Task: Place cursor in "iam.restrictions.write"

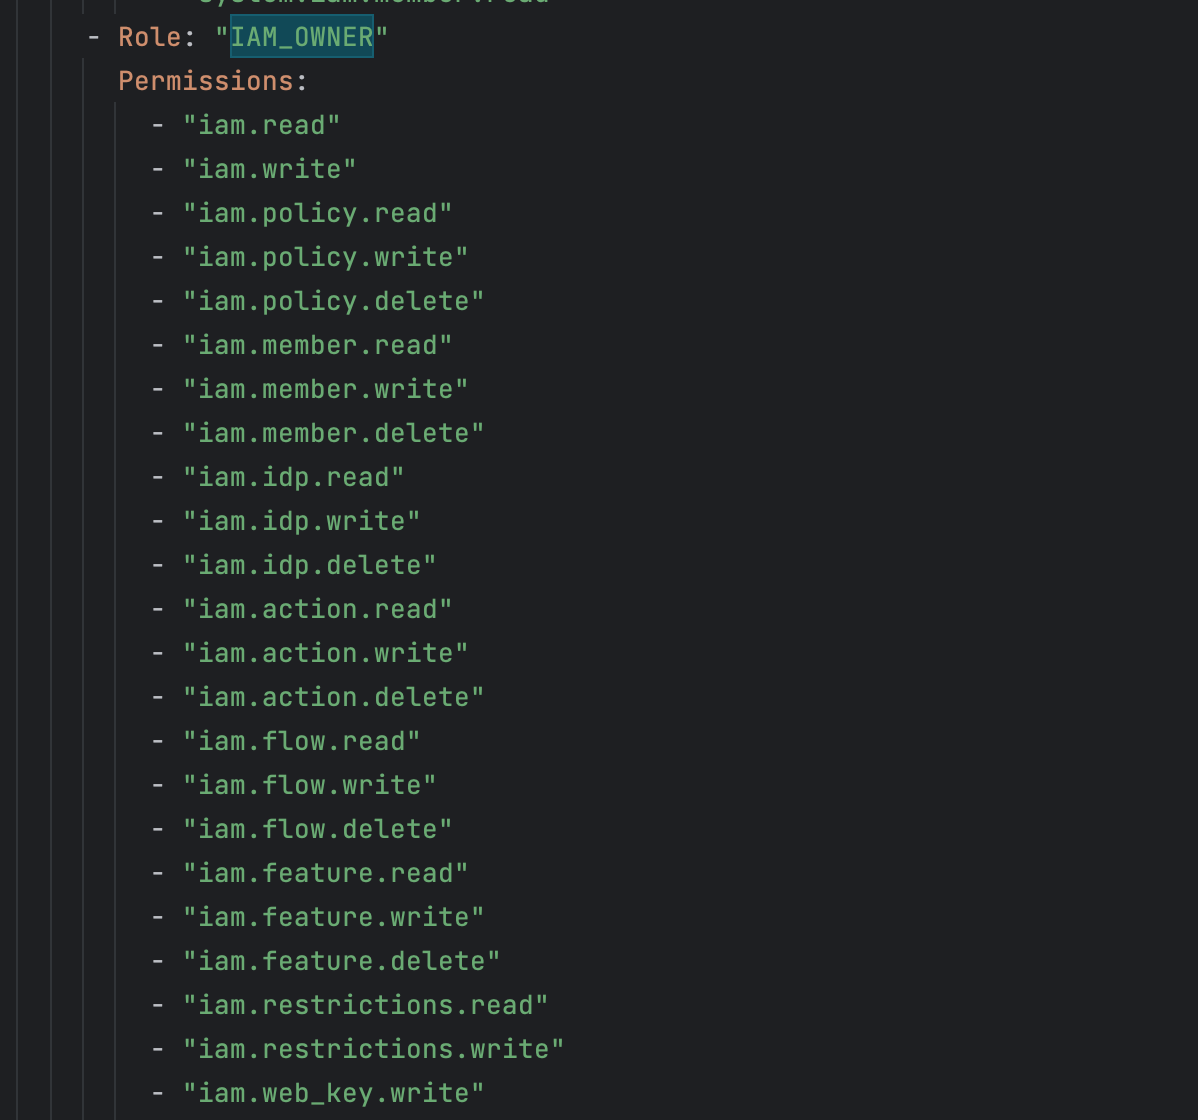Action: tap(373, 1049)
